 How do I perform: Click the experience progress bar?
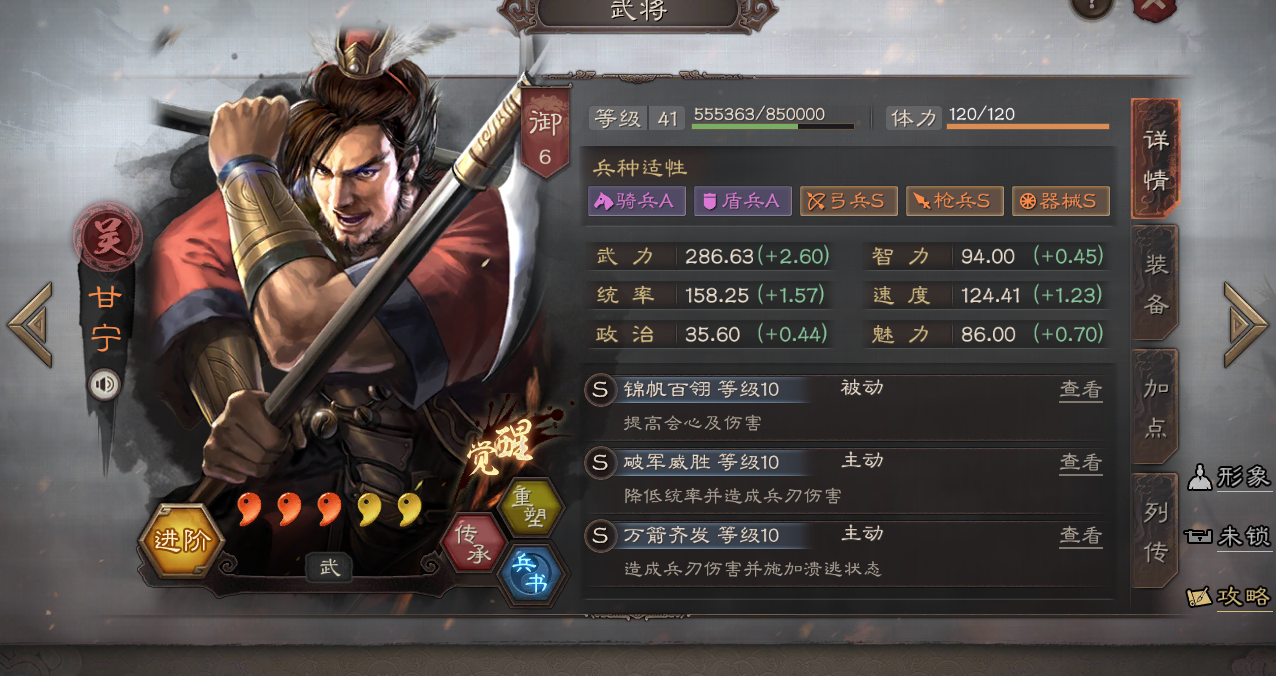click(x=773, y=126)
